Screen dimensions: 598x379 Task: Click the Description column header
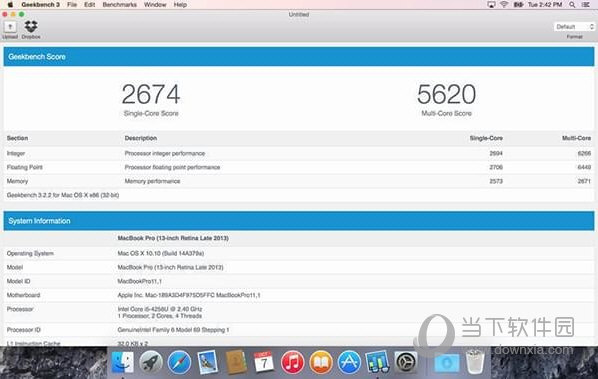click(141, 138)
